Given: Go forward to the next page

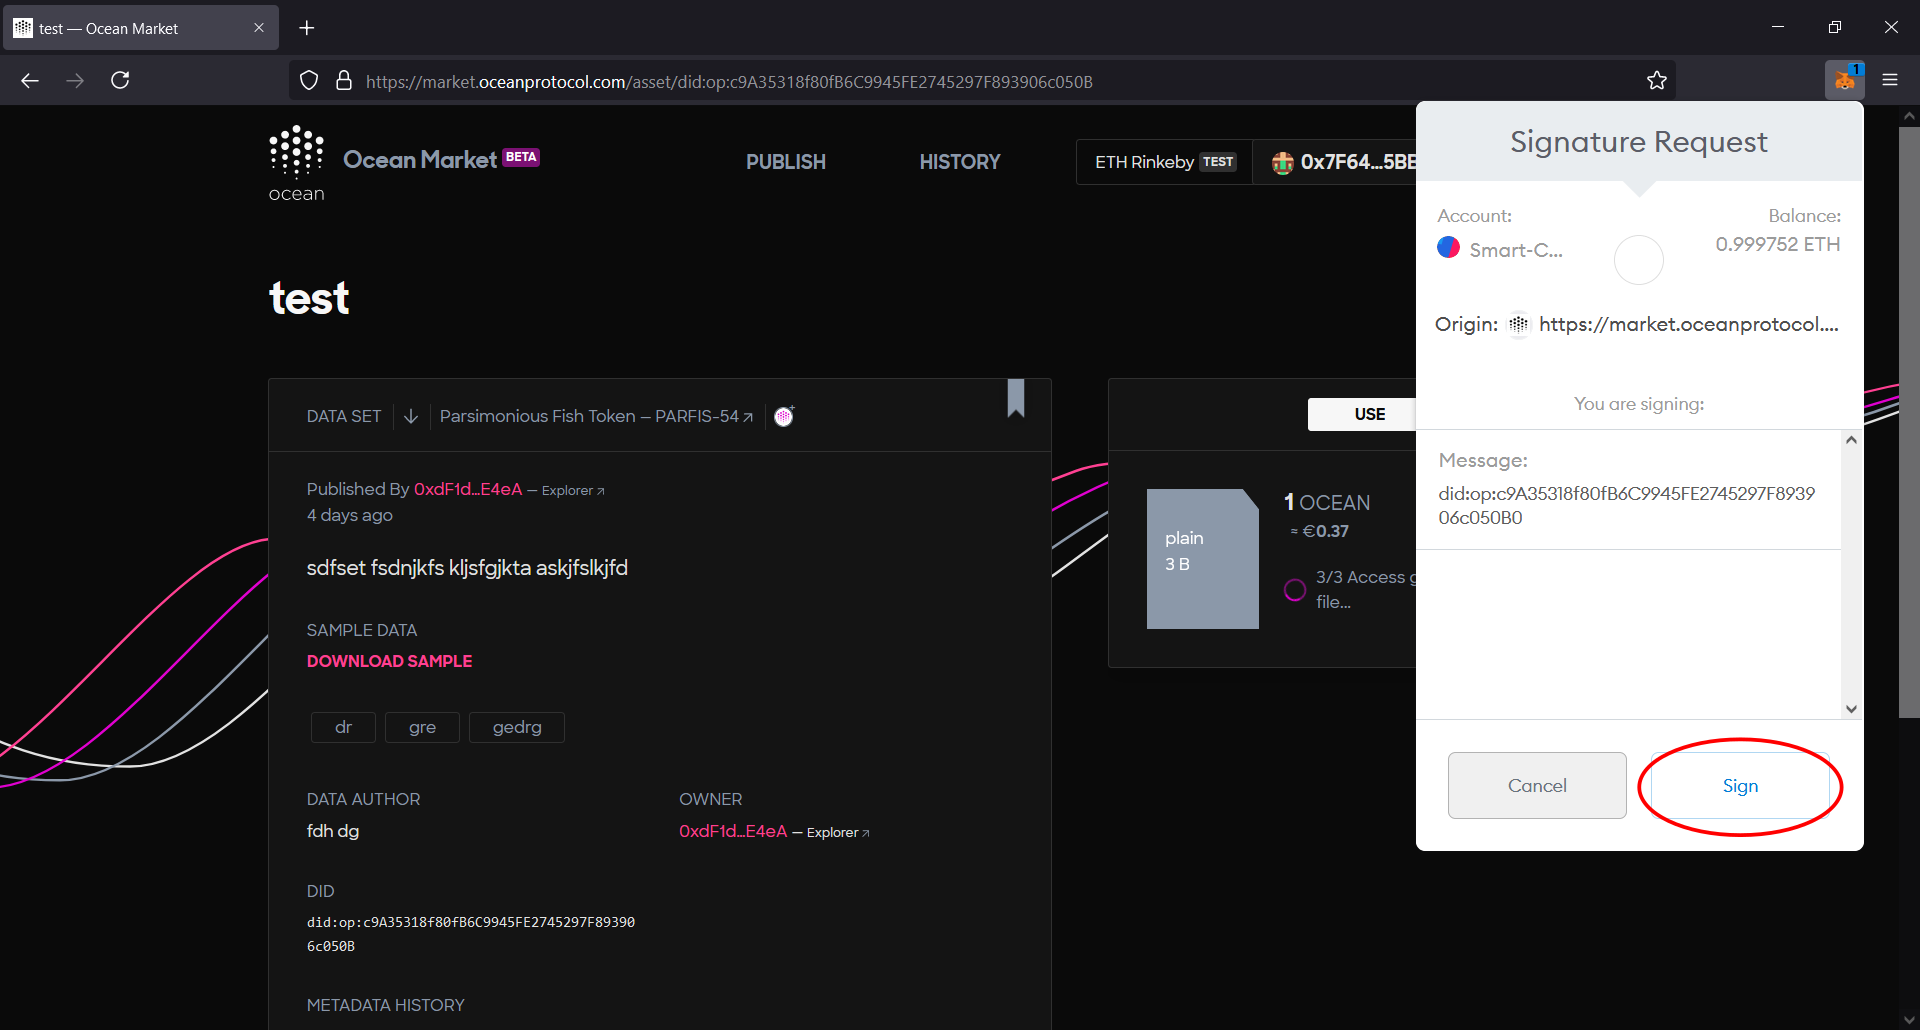Looking at the screenshot, I should tap(75, 80).
